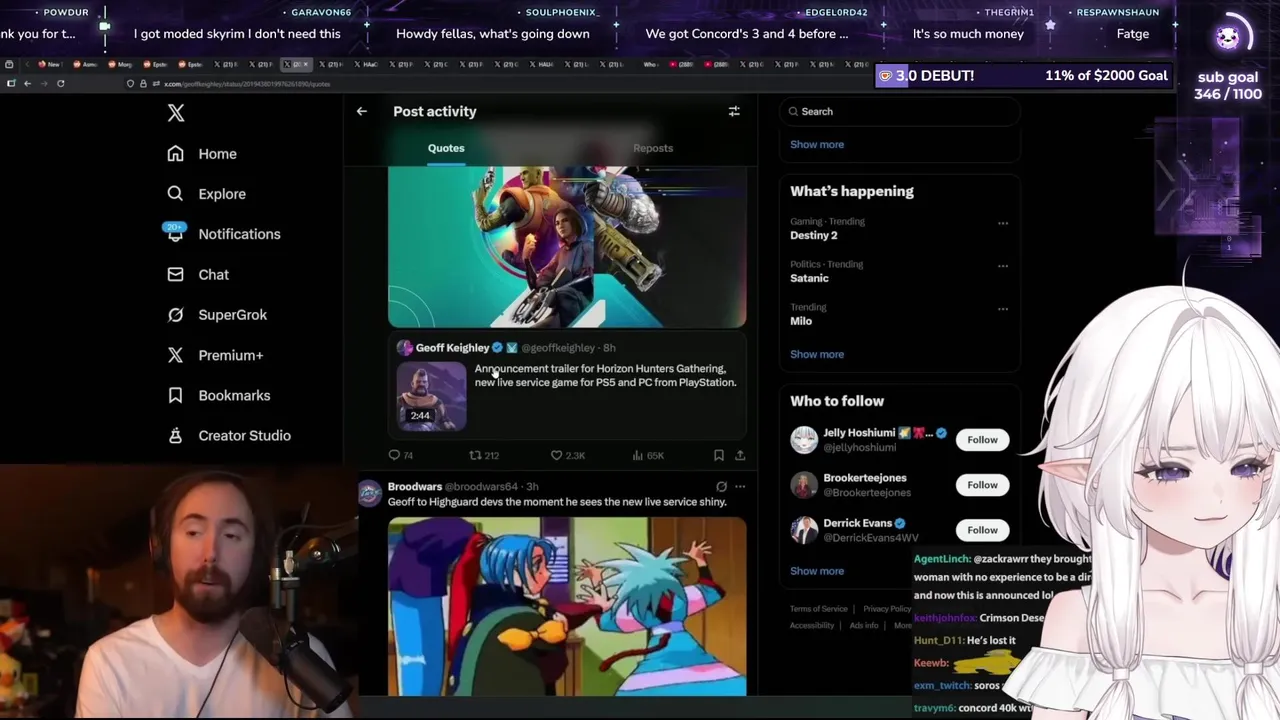This screenshot has height=720, width=1280.
Task: Expand Show more under Who to follow
Action: [817, 571]
